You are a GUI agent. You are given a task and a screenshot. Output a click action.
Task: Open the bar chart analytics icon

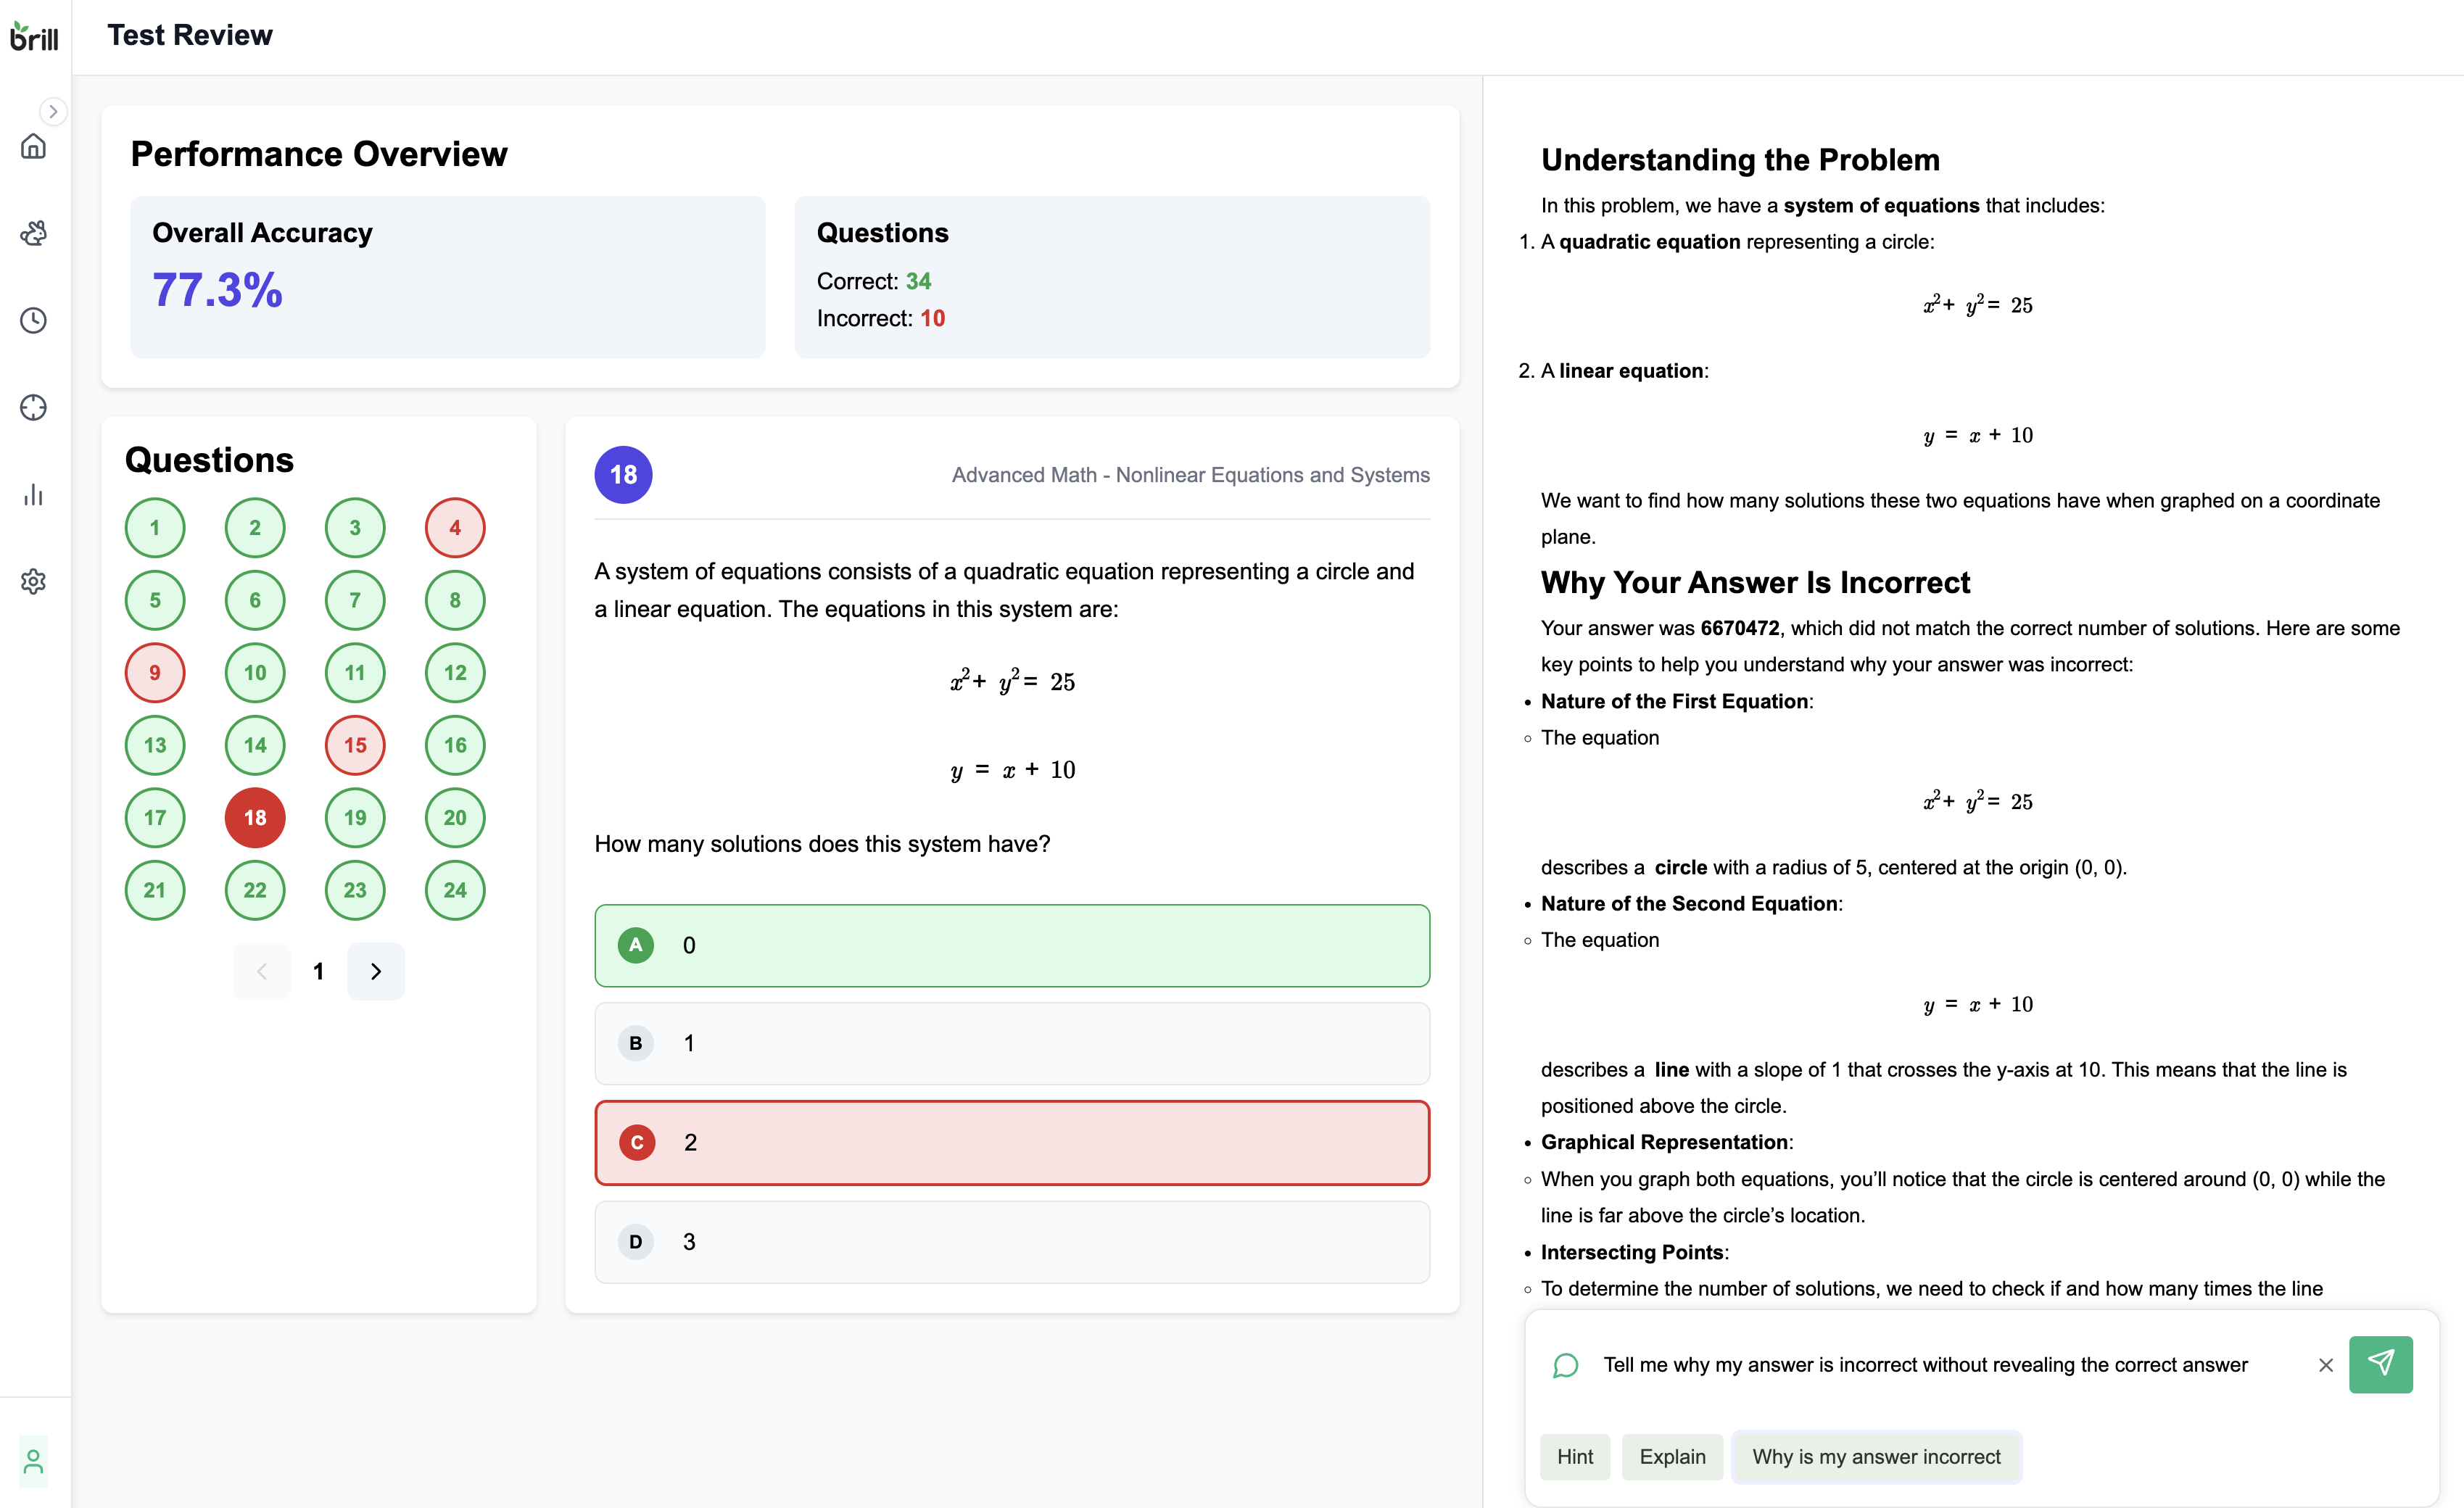[33, 494]
